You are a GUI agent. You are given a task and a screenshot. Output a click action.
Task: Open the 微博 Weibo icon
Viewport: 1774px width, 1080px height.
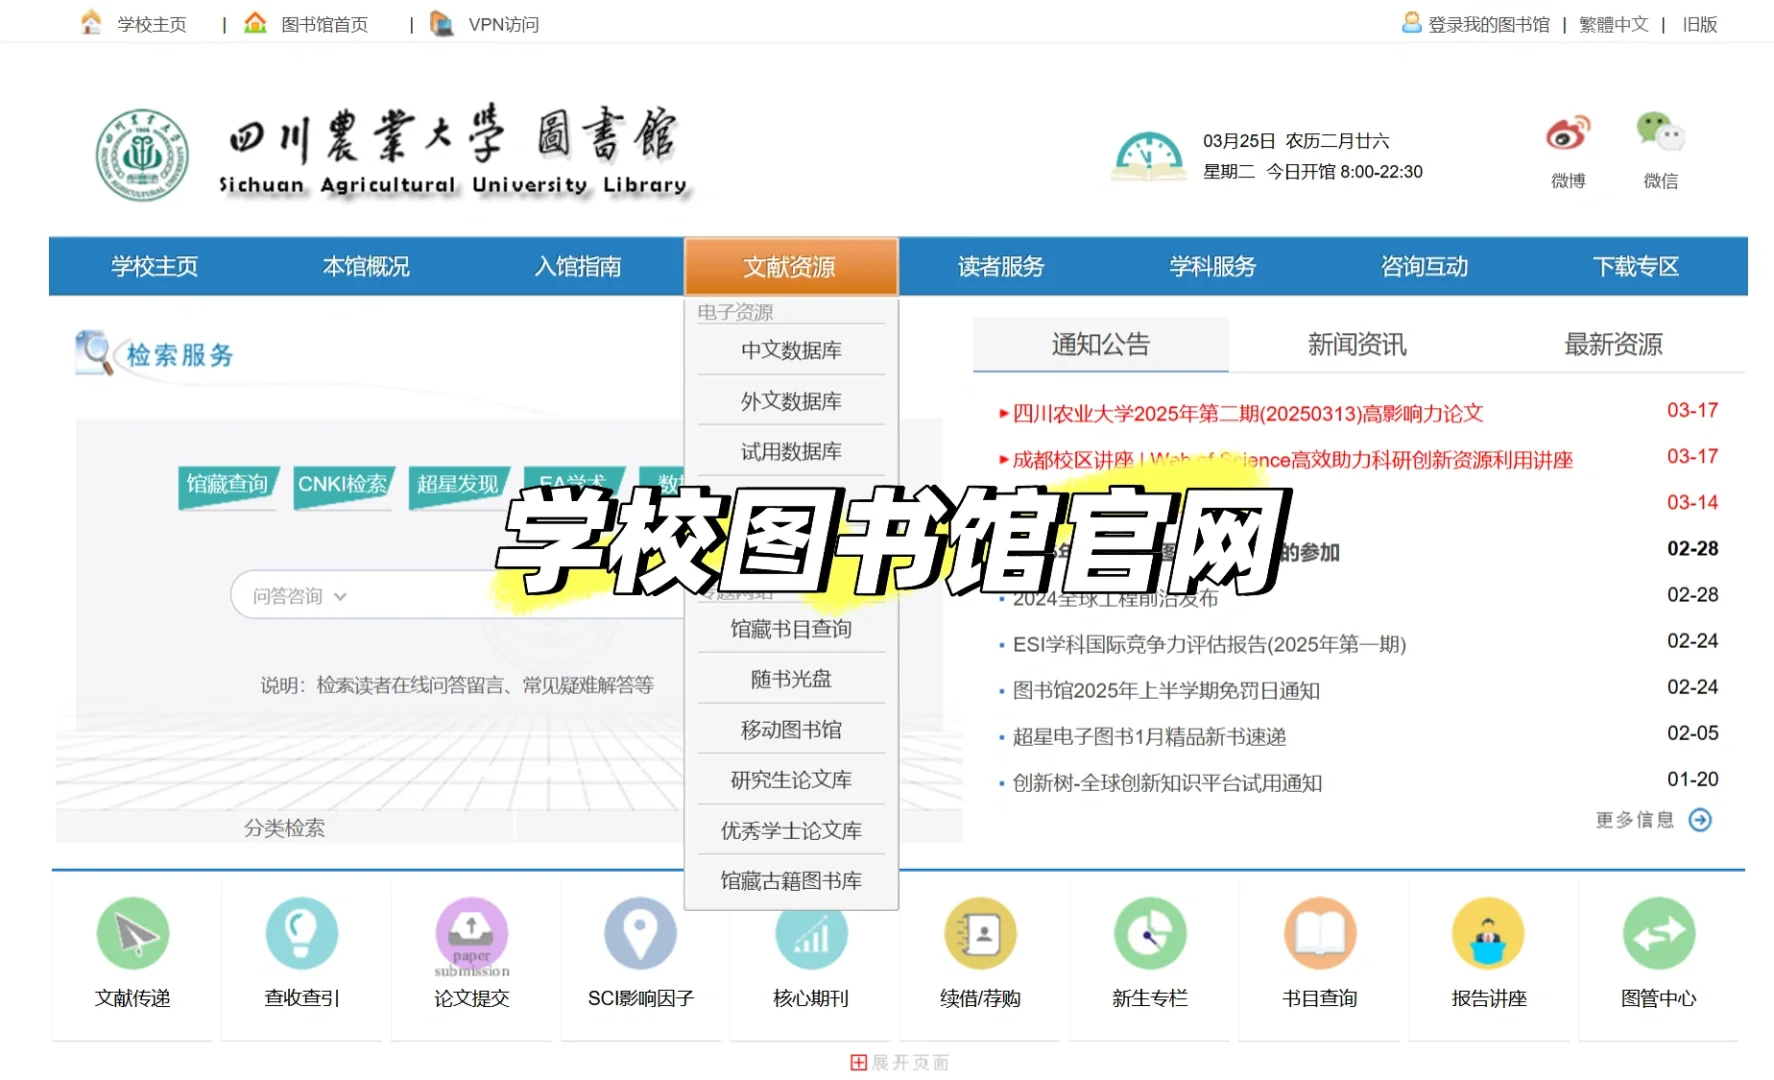[1568, 133]
